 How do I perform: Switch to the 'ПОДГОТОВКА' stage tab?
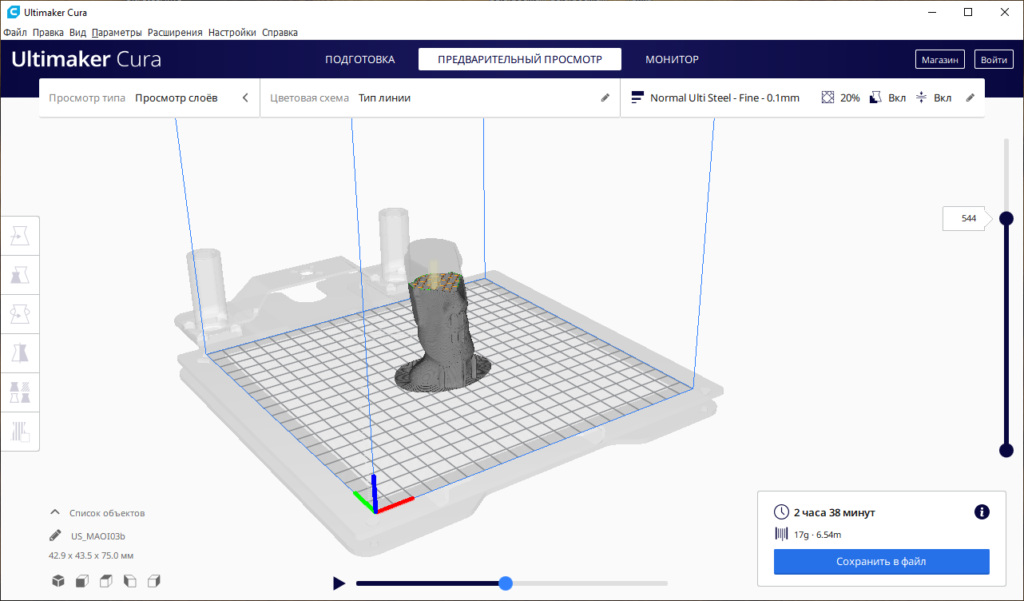(359, 60)
